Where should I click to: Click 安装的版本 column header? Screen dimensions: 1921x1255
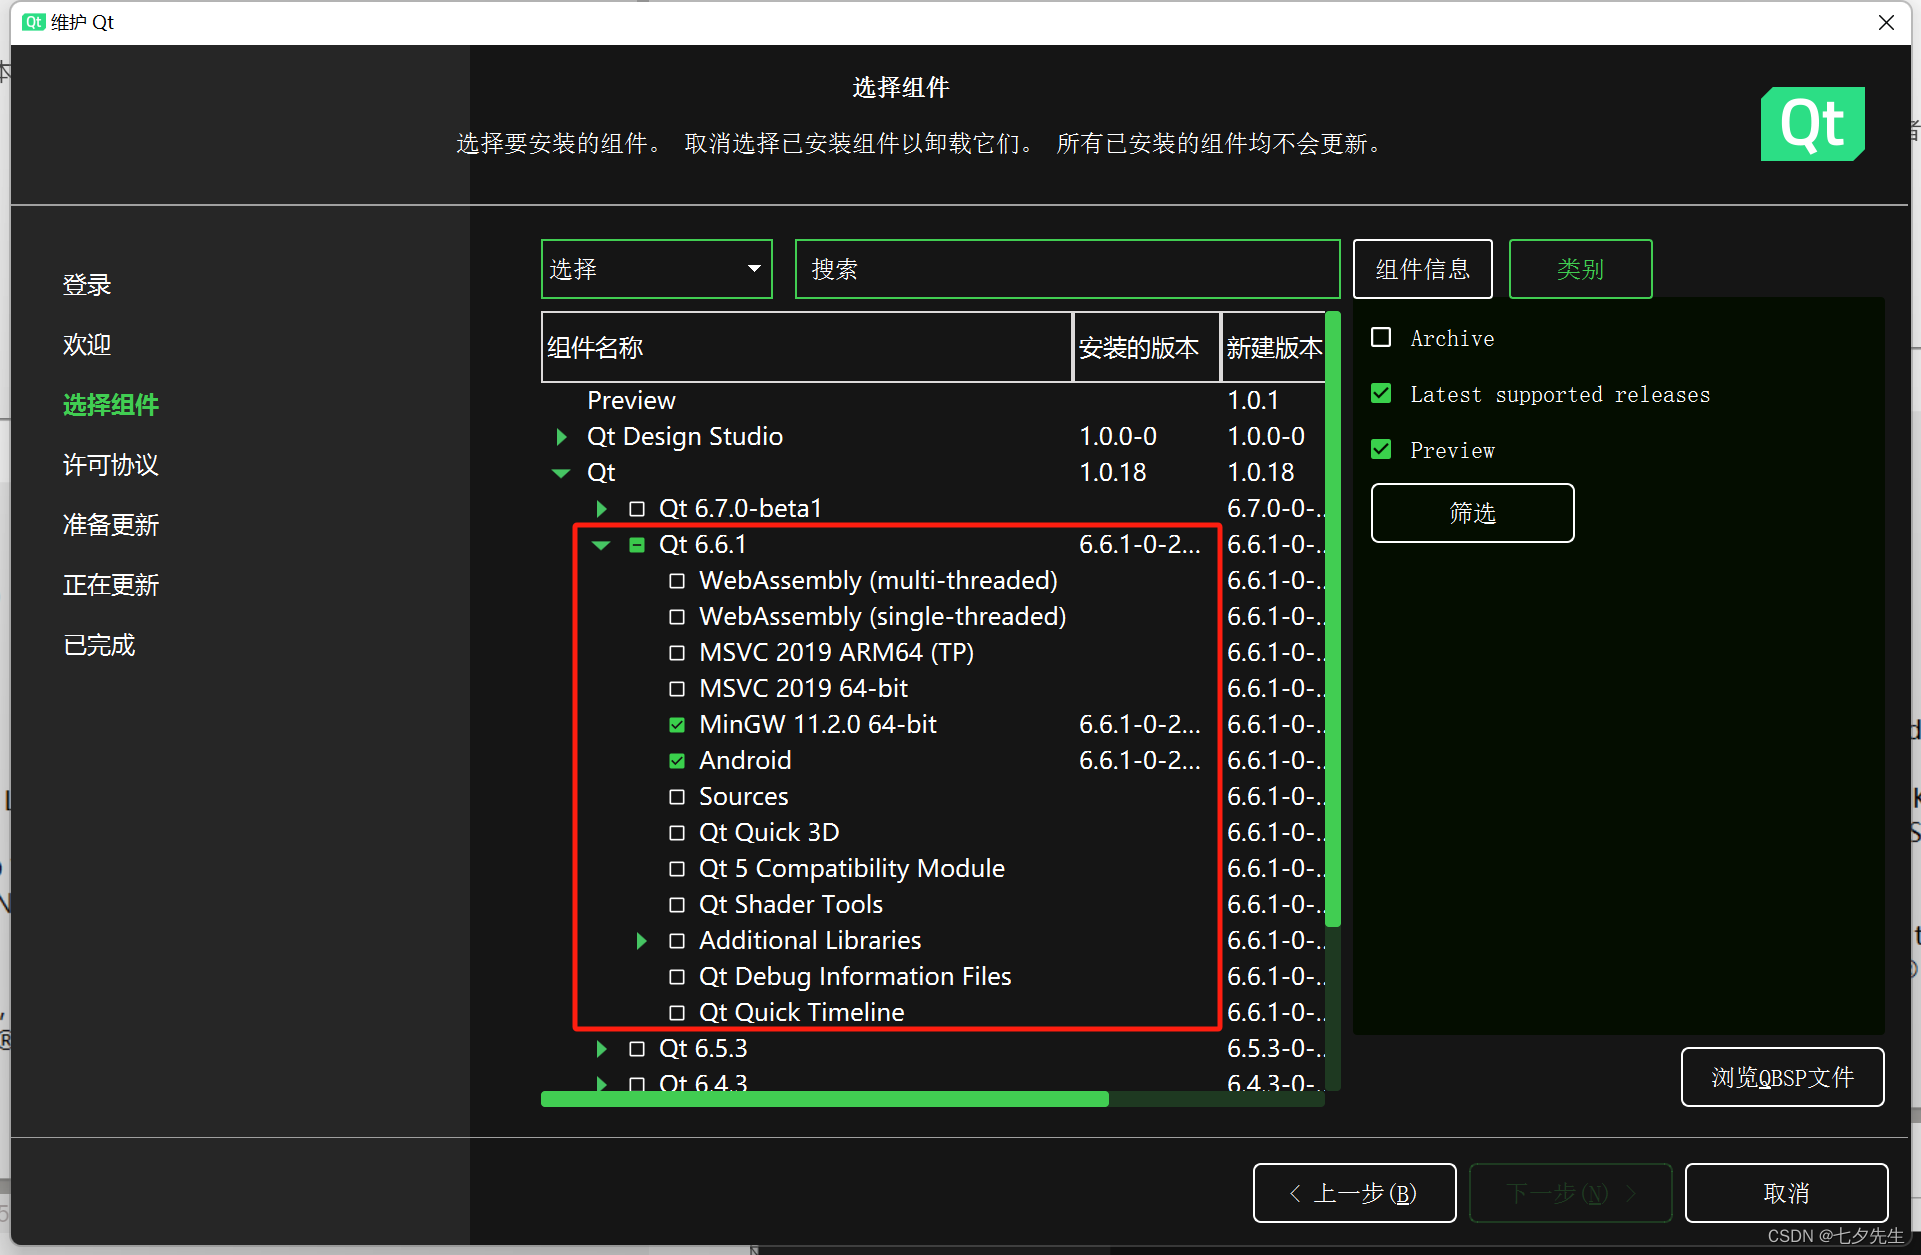[x=1146, y=347]
